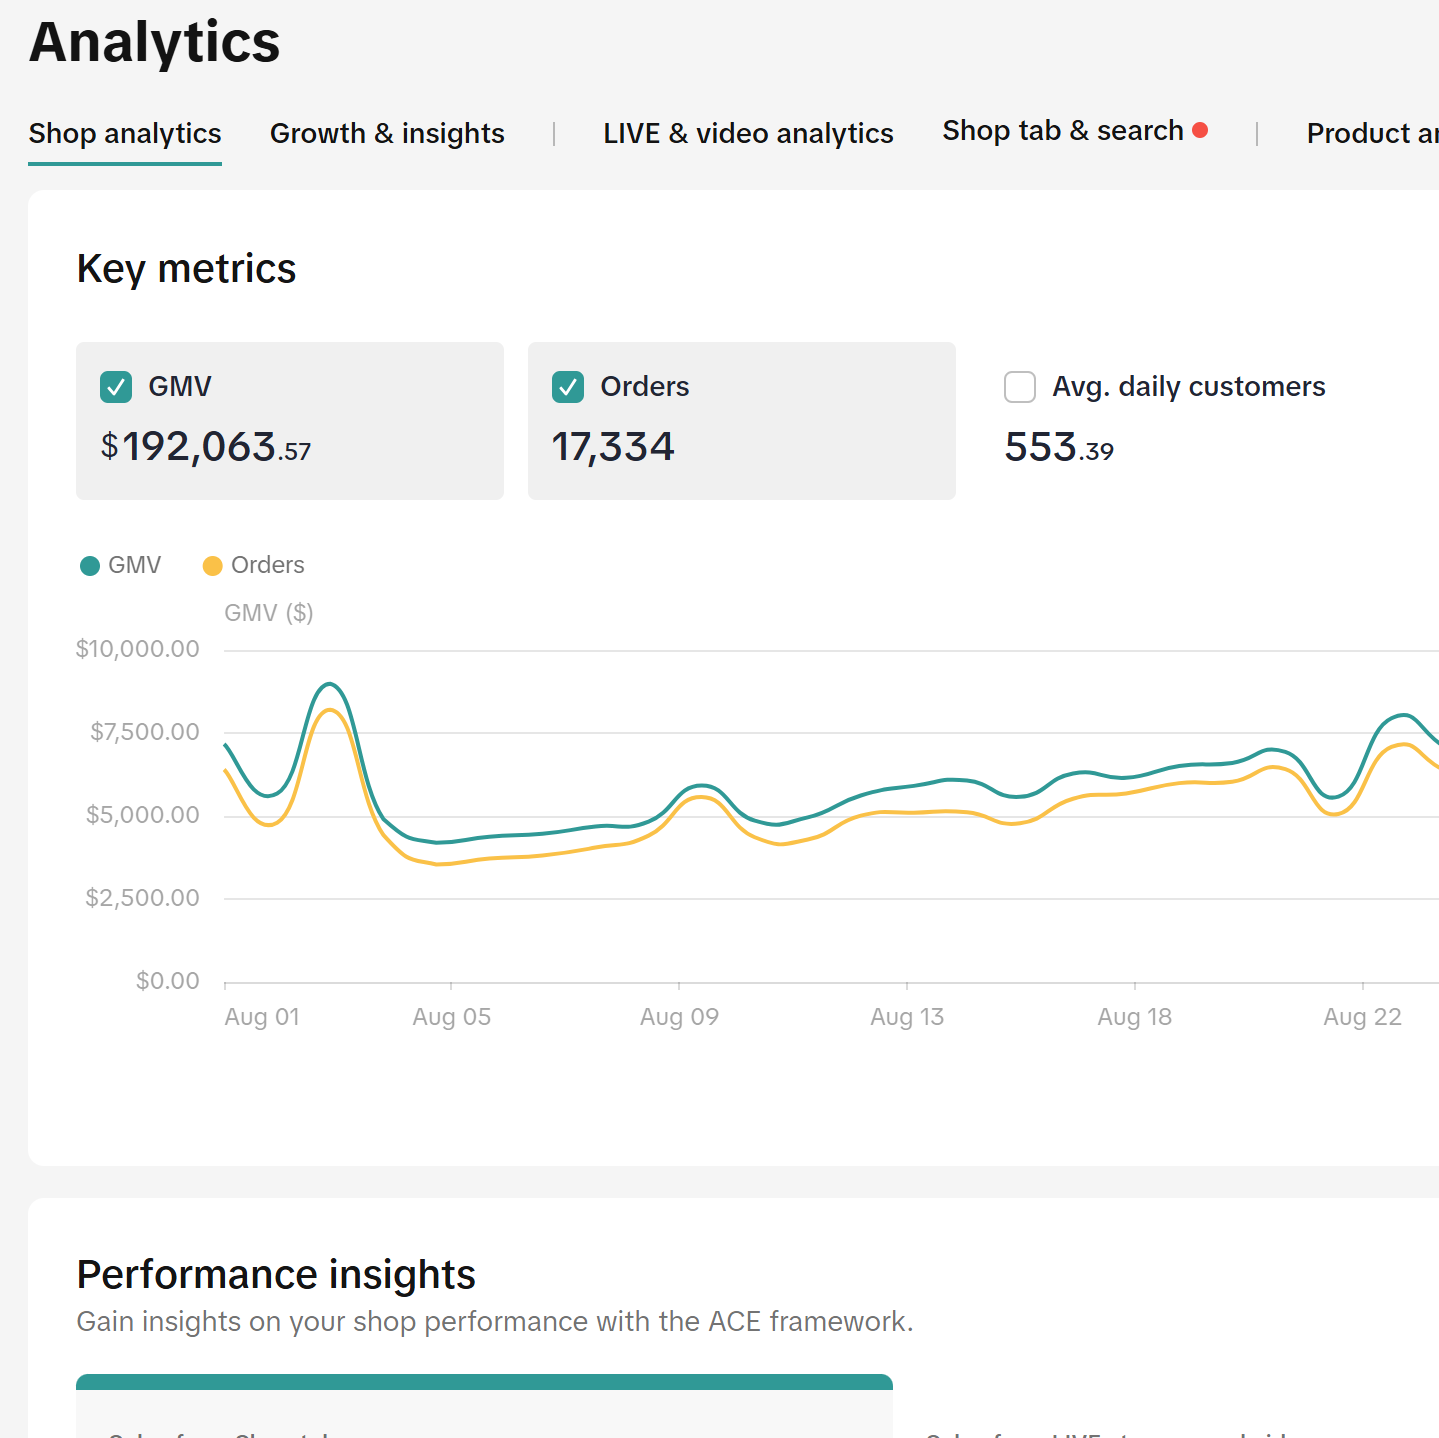
Task: Enable the Avg. daily customers checkbox
Action: [1020, 387]
